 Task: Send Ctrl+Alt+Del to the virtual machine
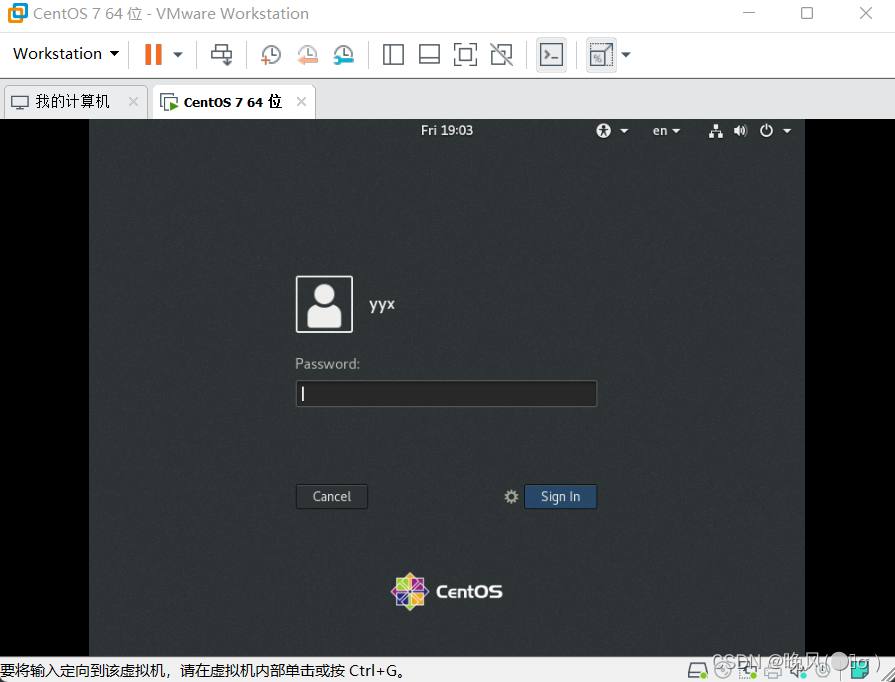[x=221, y=55]
